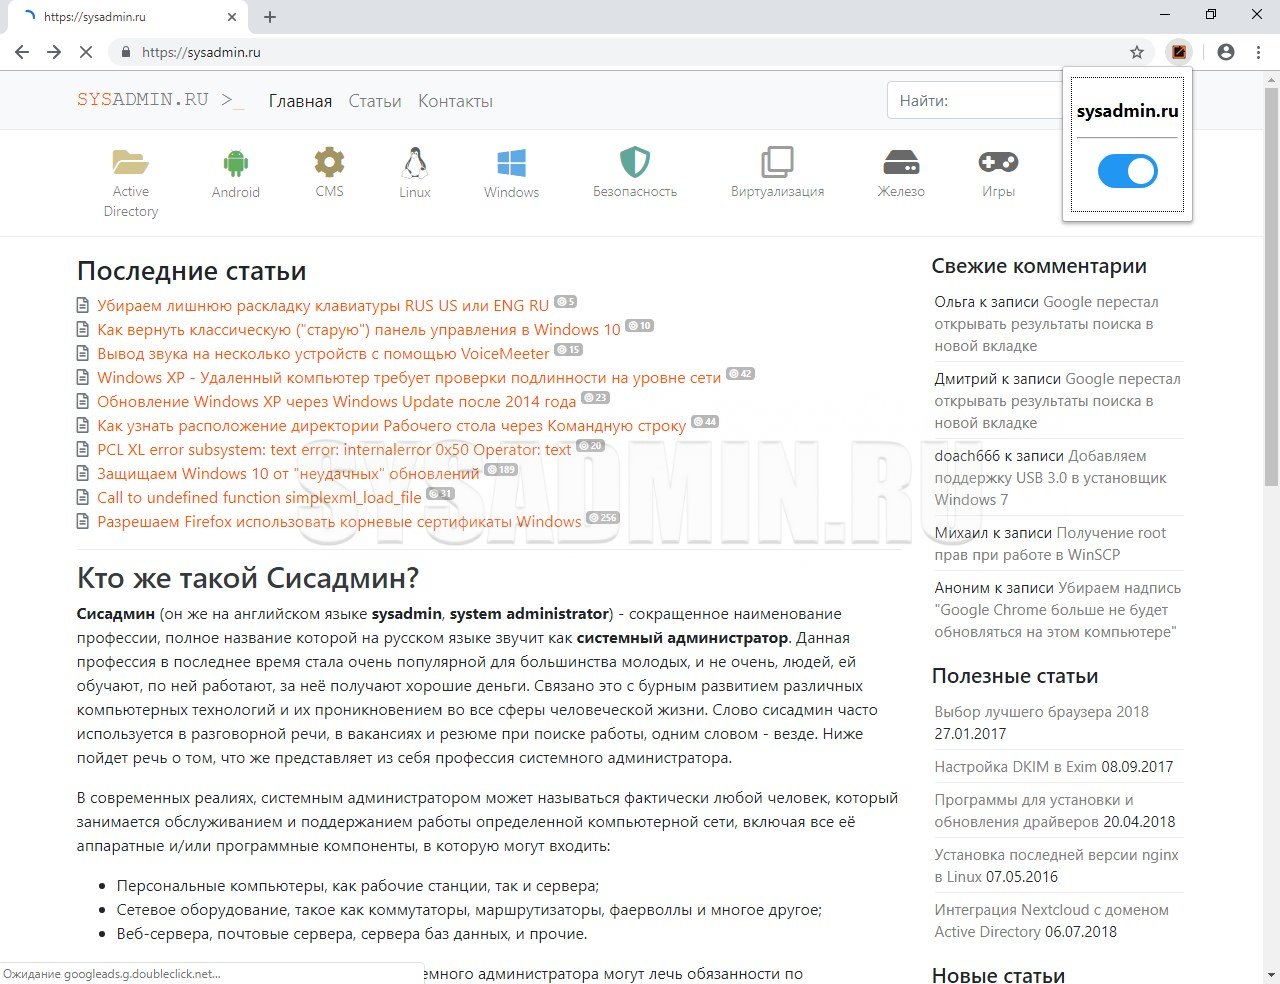
Task: Stop loading the page with X button
Action: [86, 52]
